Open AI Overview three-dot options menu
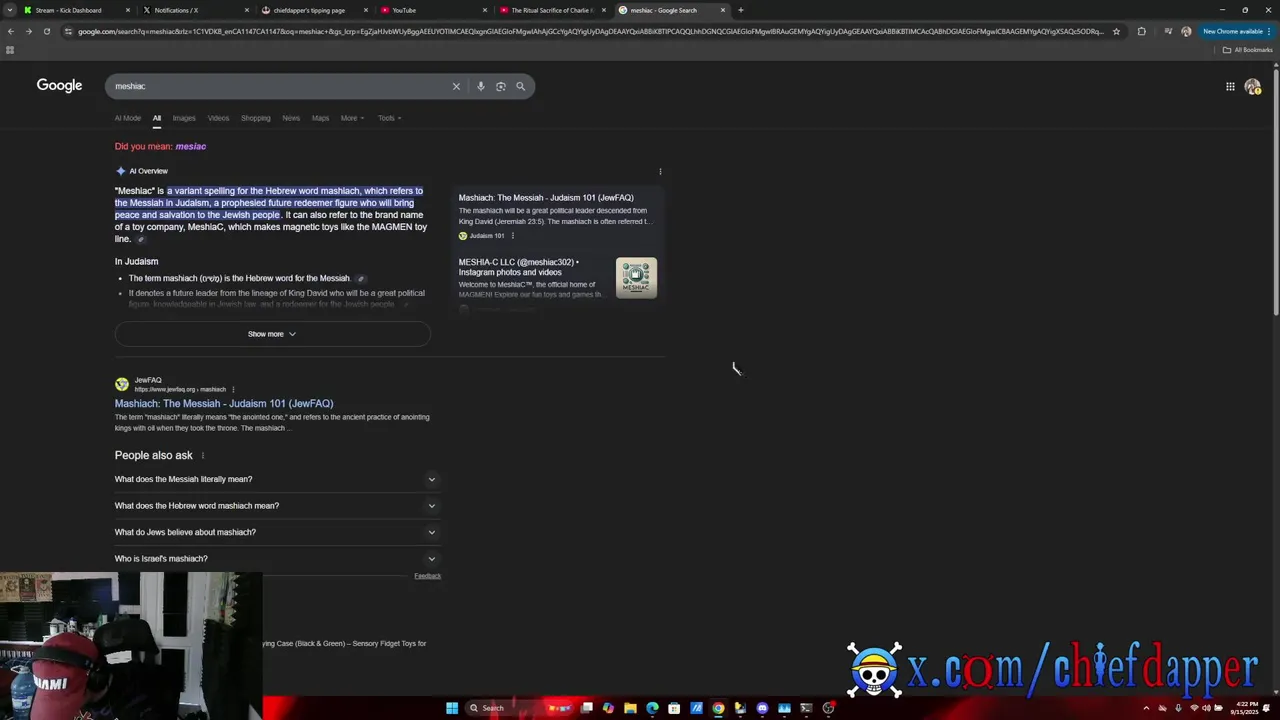Screen dimensions: 1280x720 tap(660, 171)
